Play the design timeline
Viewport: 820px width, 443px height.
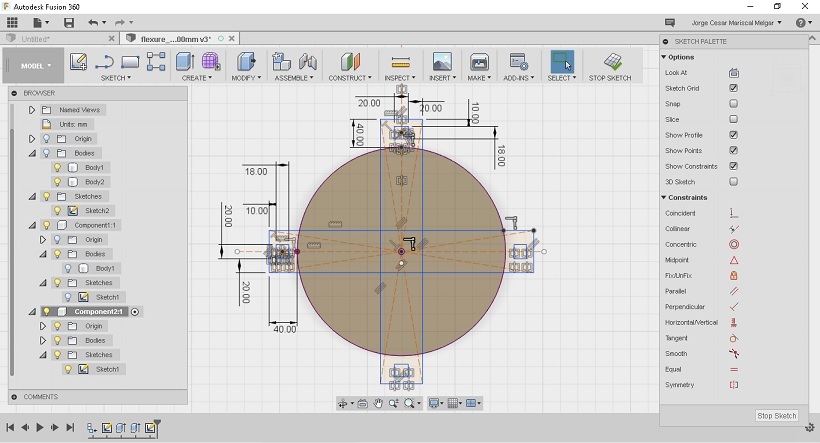(40, 427)
